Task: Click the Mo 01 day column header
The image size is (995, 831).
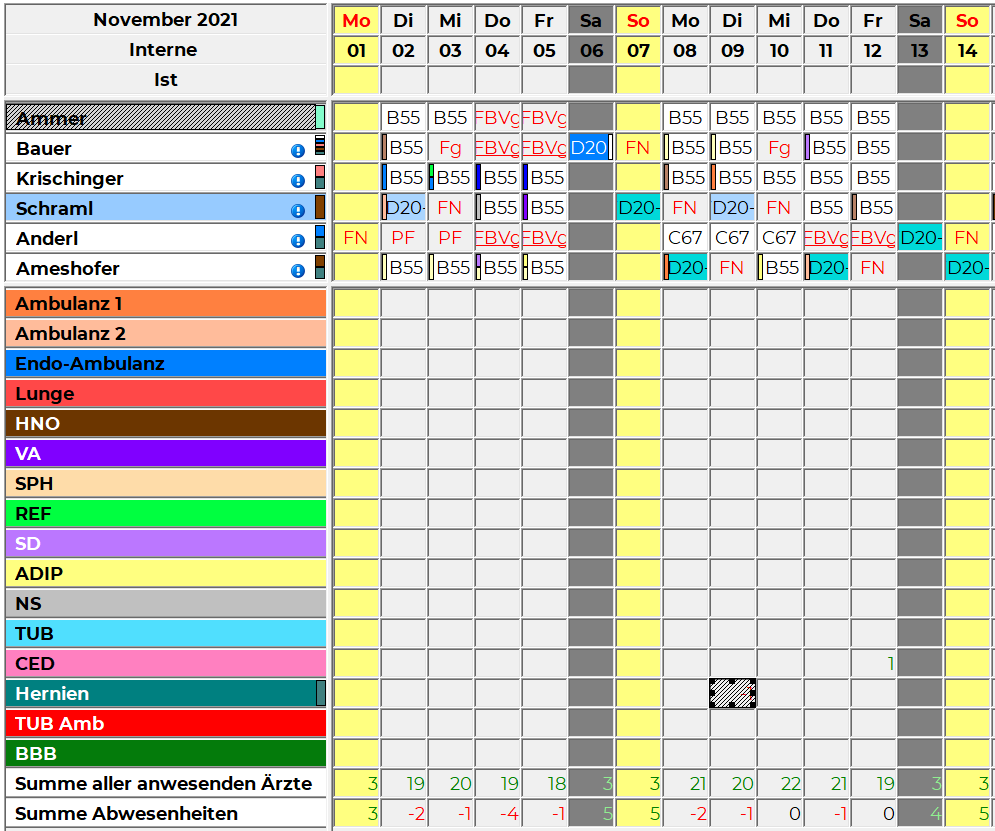Action: tap(356, 35)
